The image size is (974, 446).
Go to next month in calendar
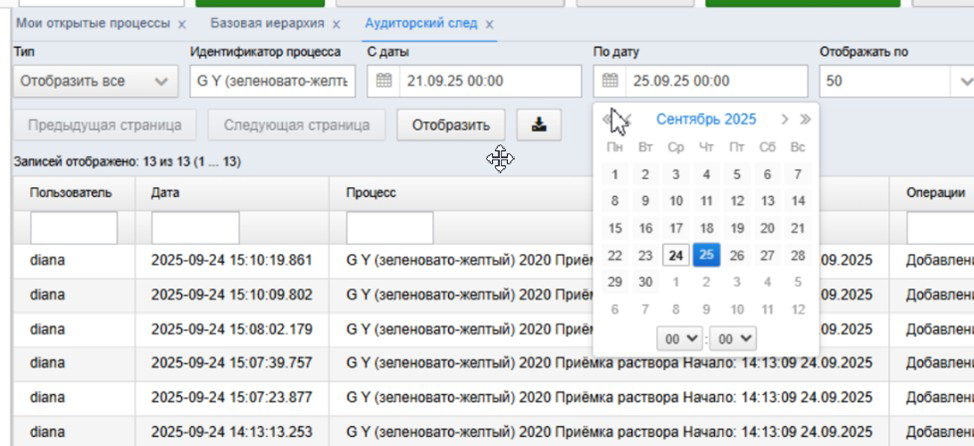point(785,119)
